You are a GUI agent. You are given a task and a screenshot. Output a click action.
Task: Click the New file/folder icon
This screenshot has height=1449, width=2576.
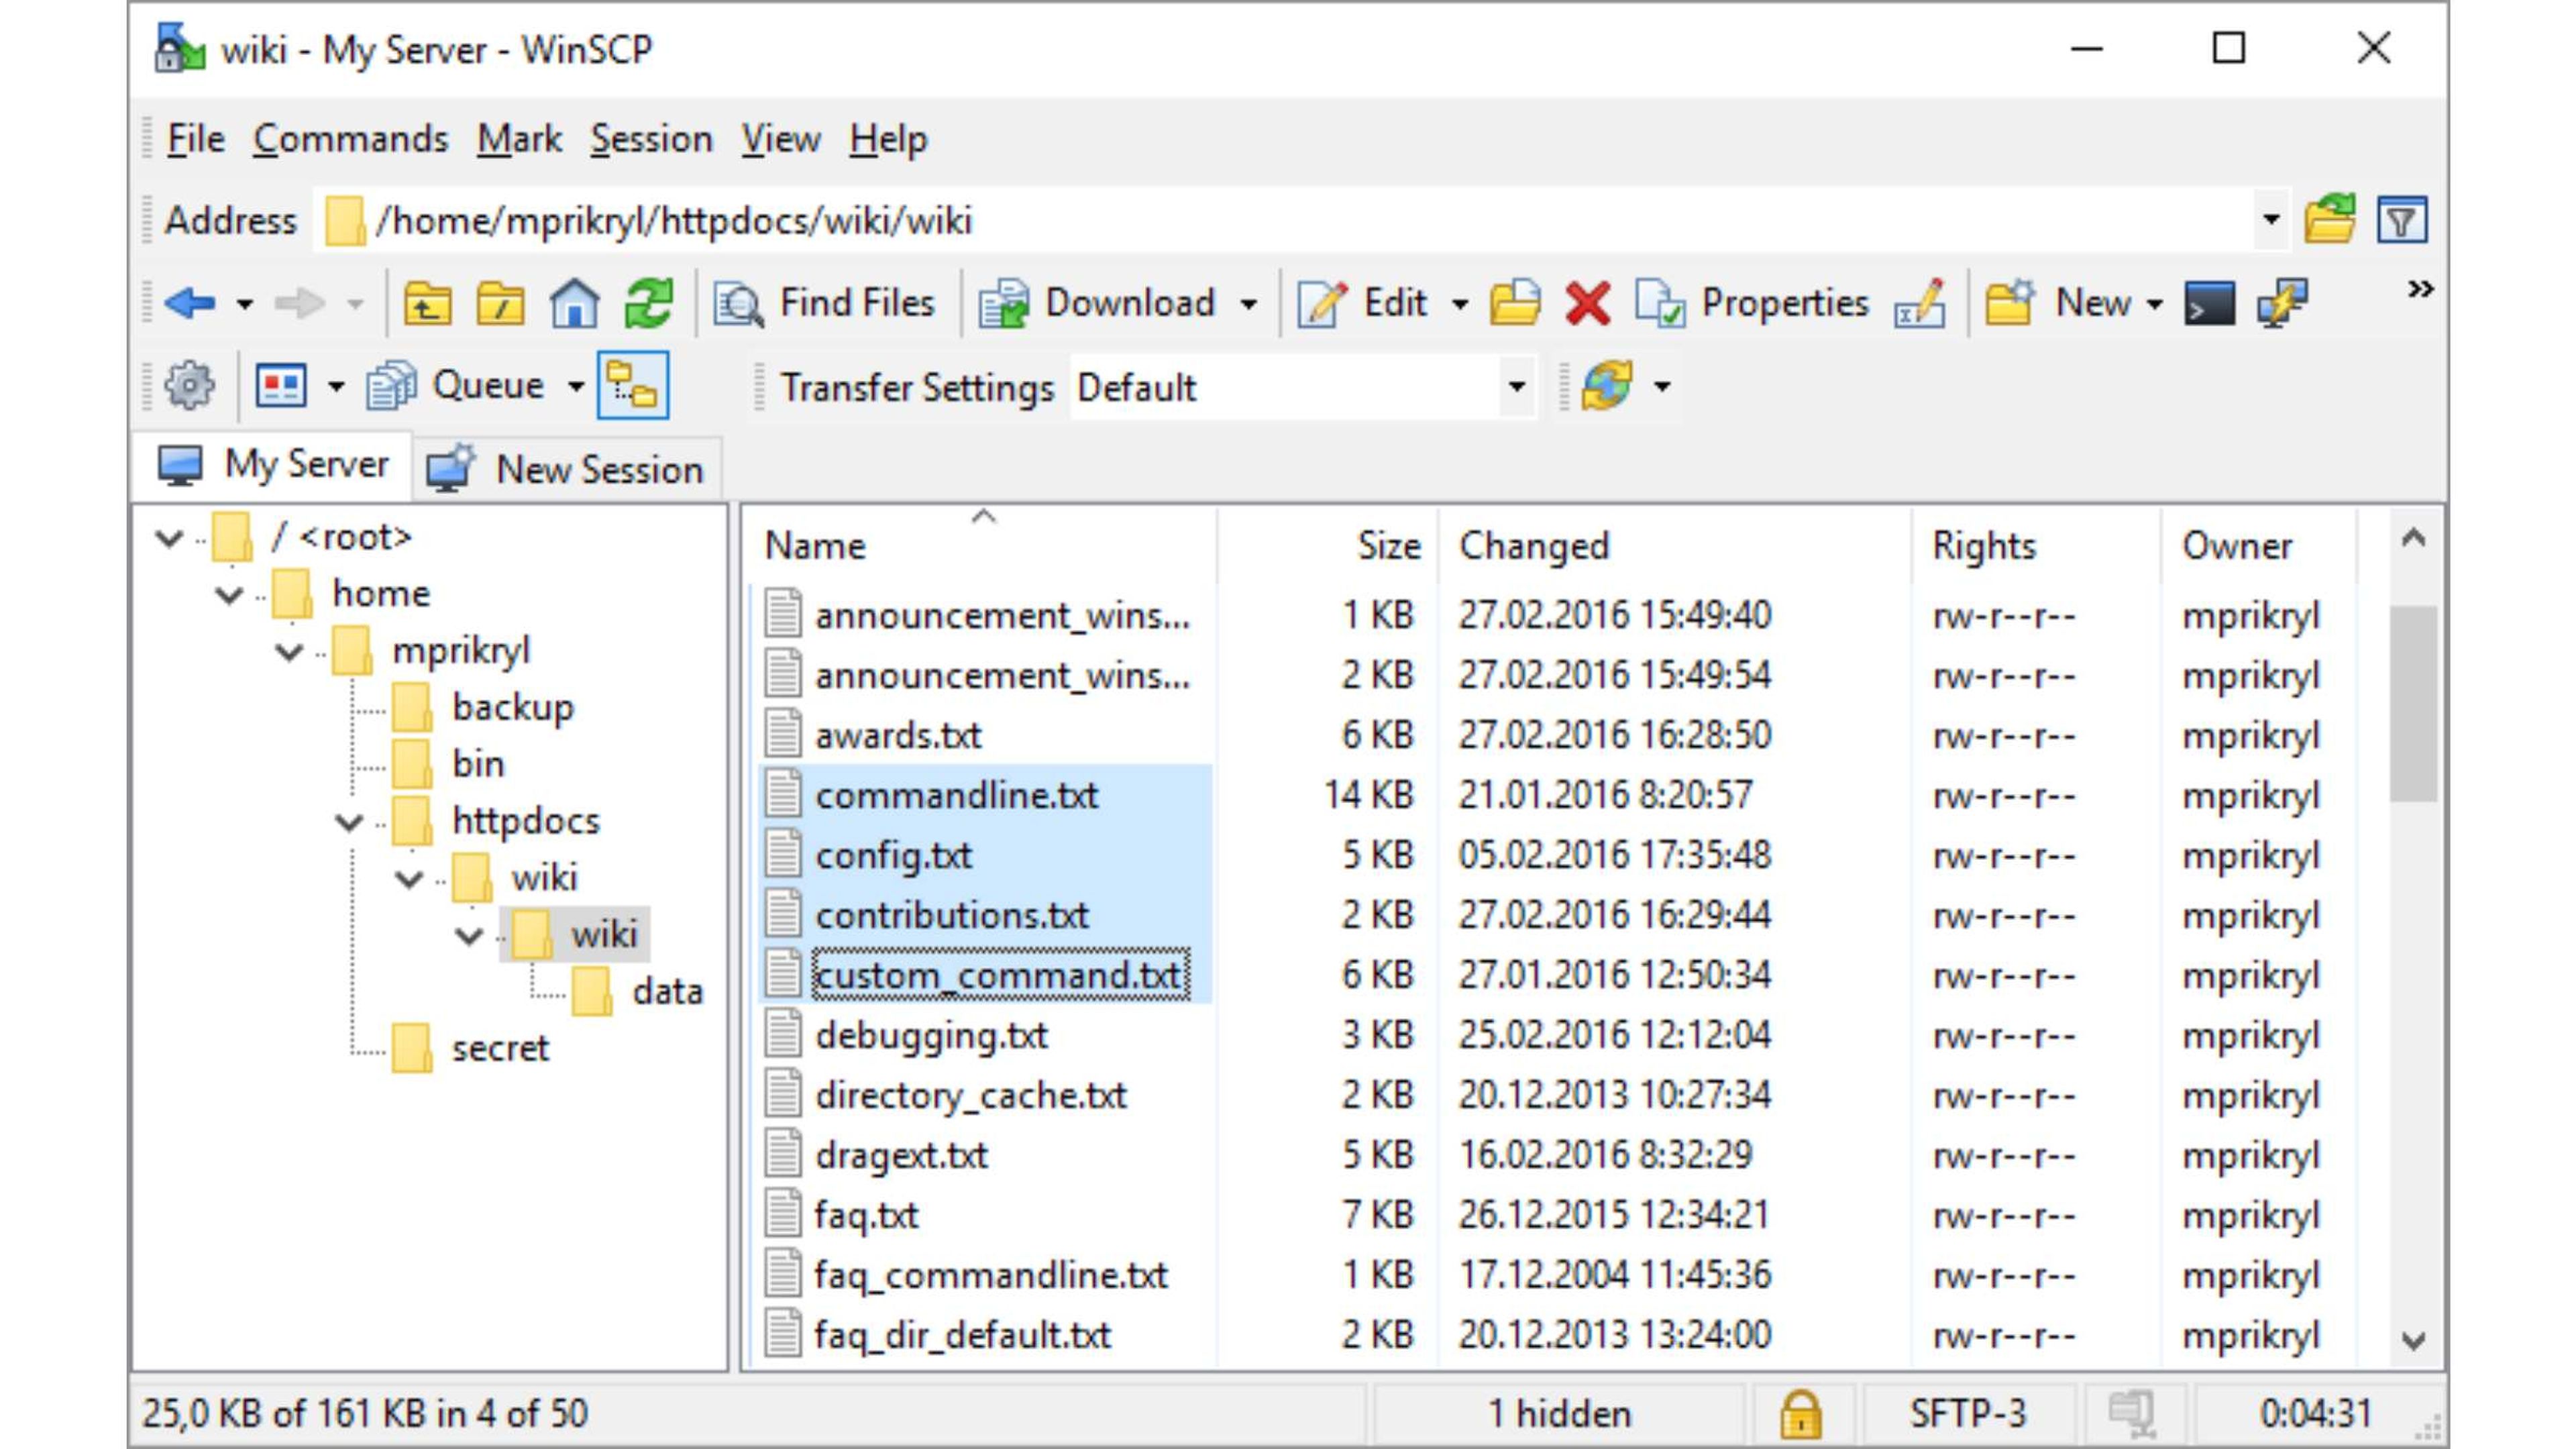(x=2070, y=303)
